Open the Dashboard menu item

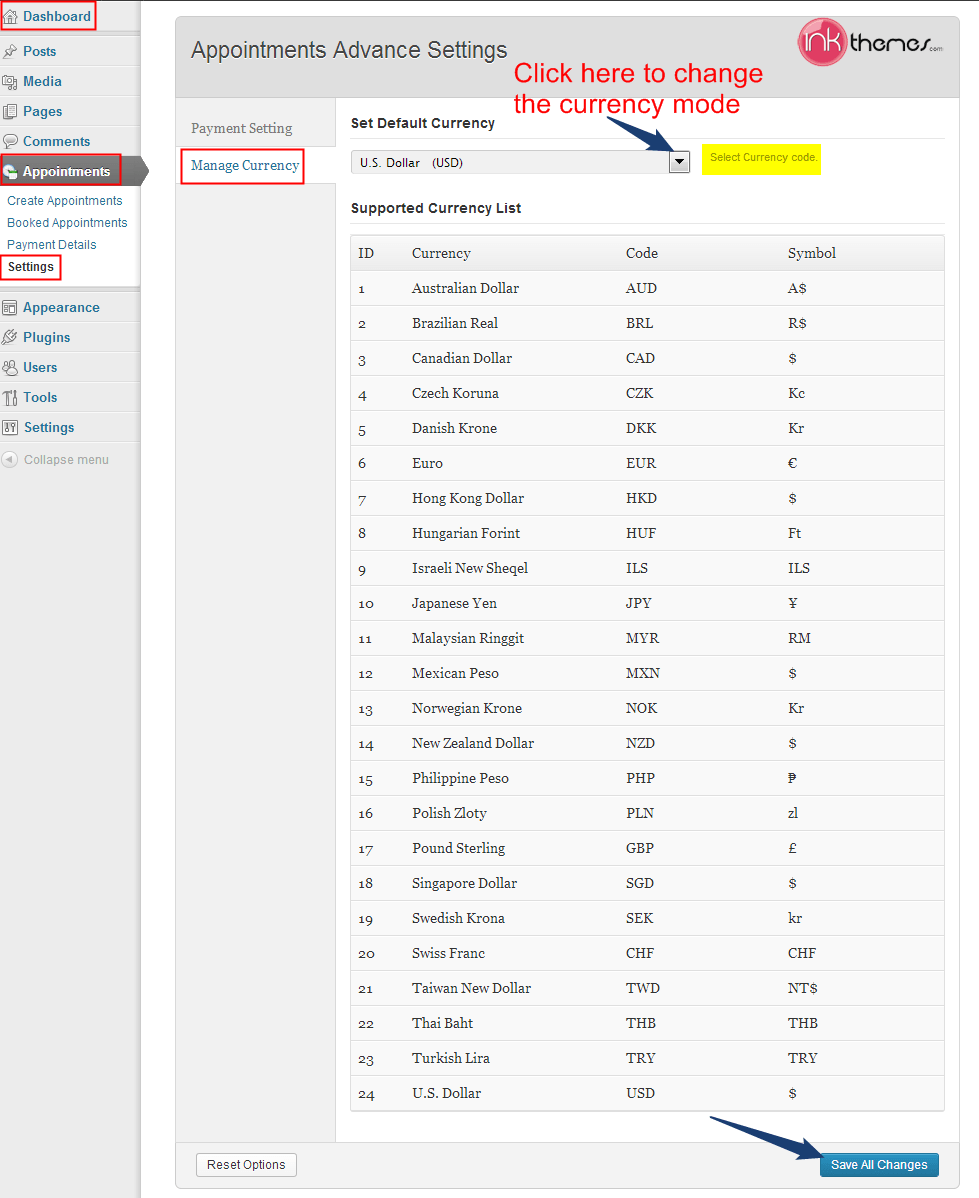[x=57, y=17]
